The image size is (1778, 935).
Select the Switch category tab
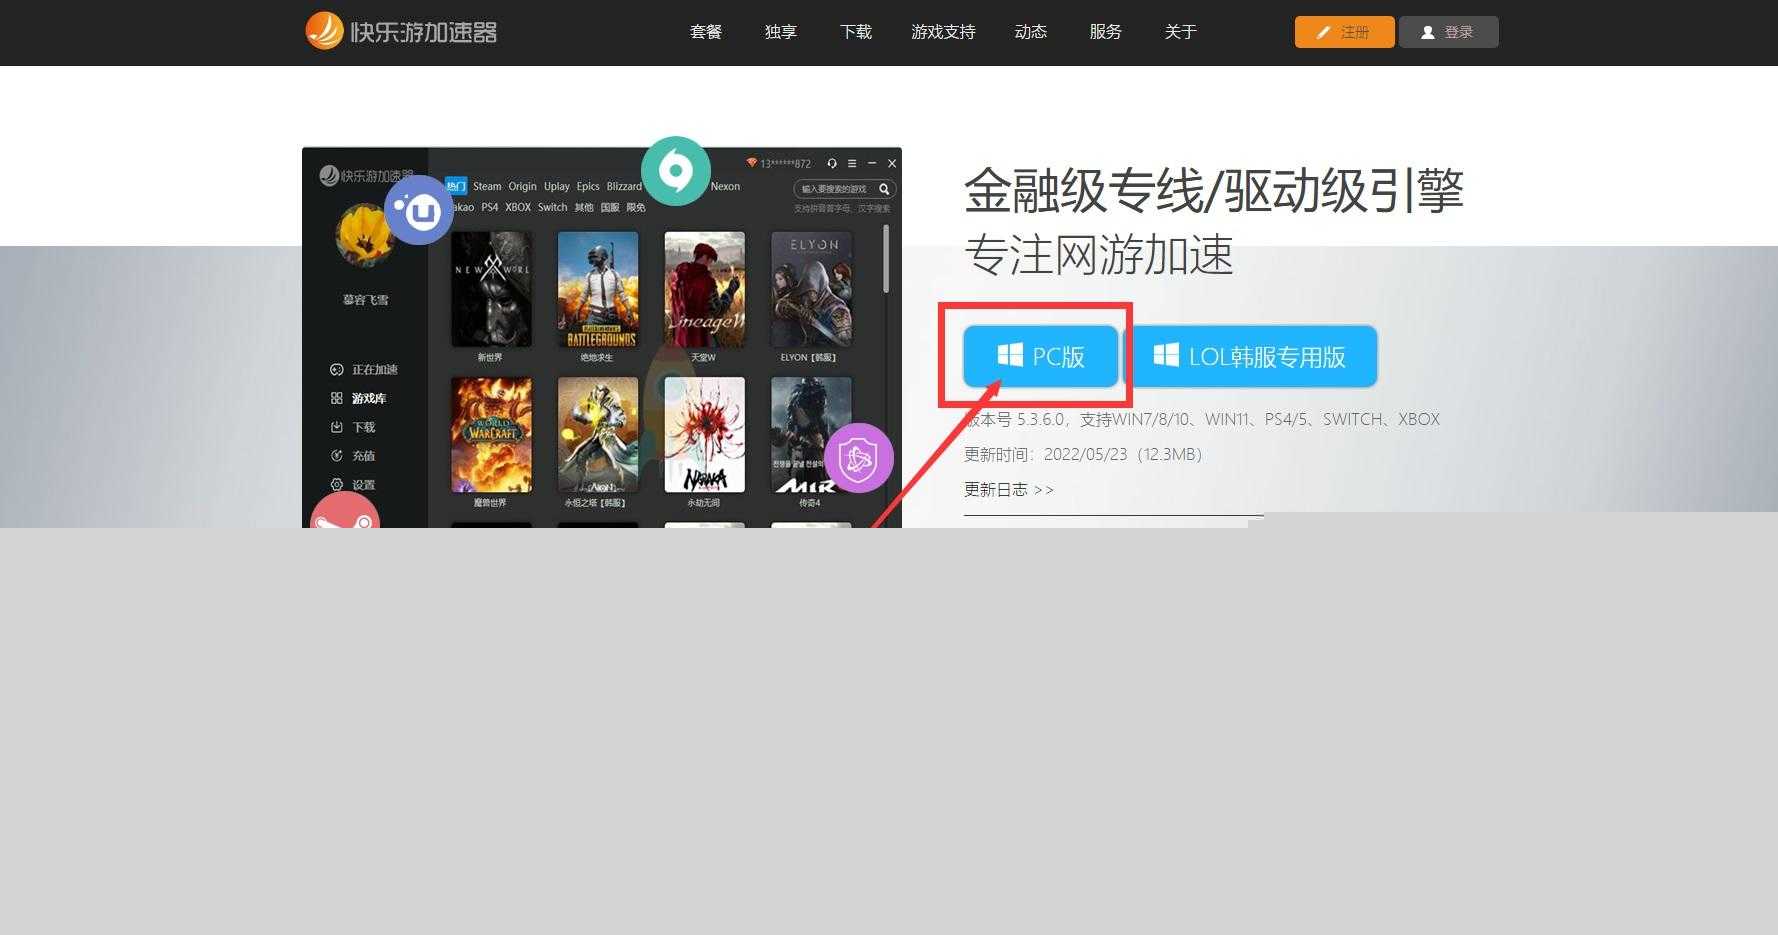click(x=552, y=207)
